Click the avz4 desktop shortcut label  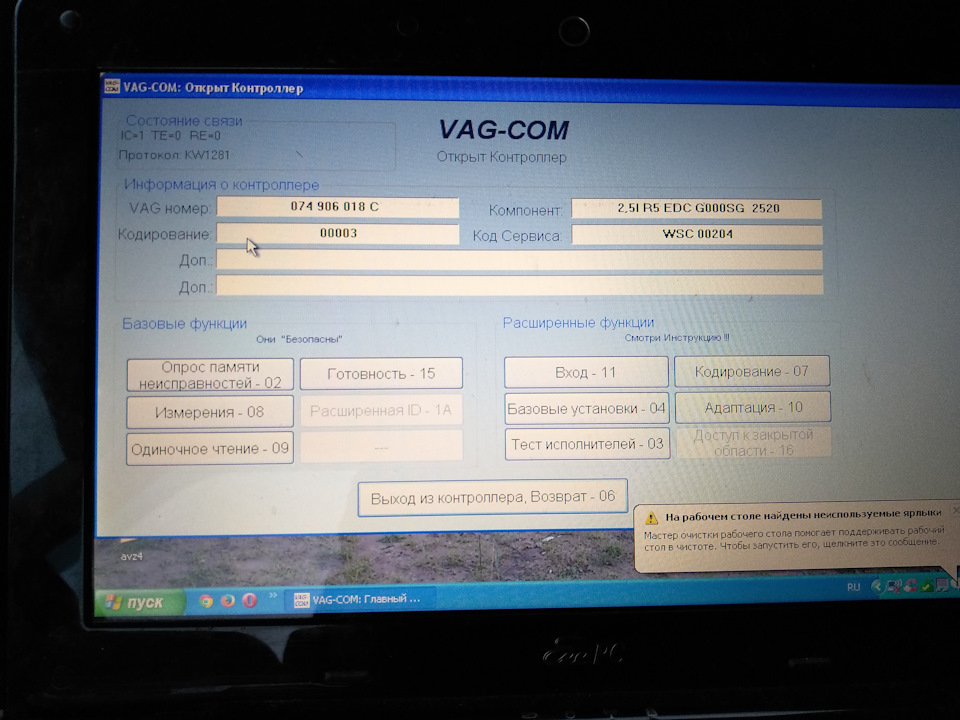[x=132, y=557]
